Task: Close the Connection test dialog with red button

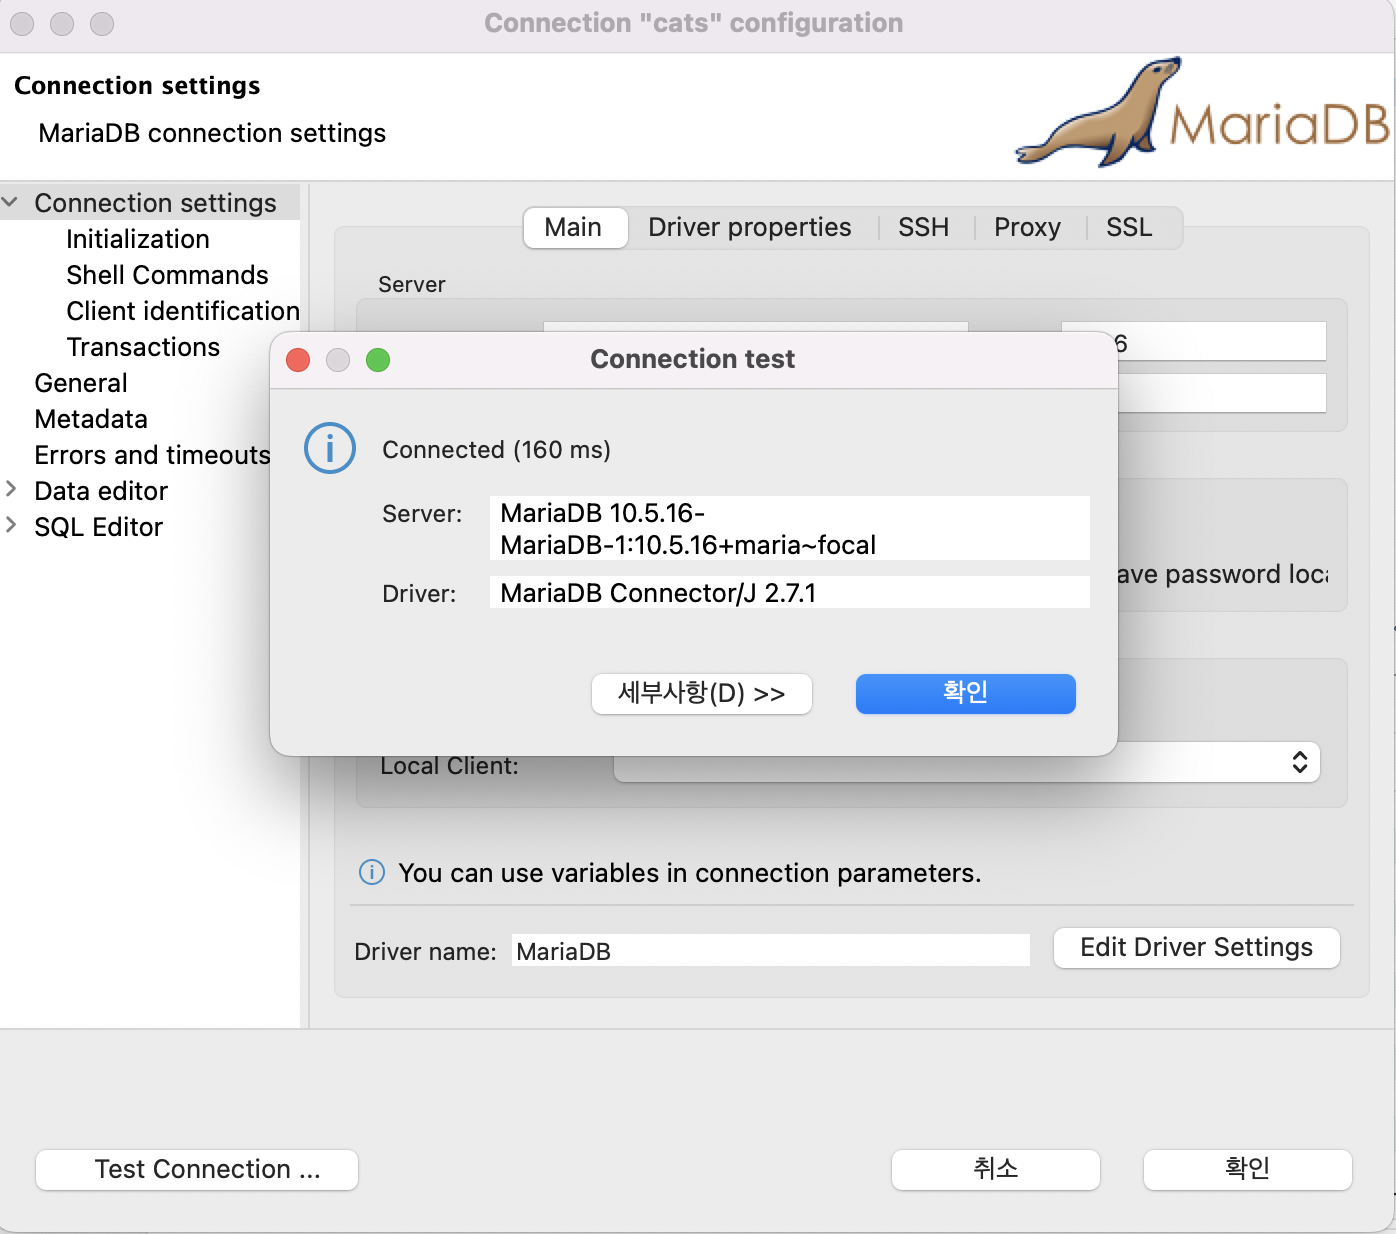Action: coord(298,360)
